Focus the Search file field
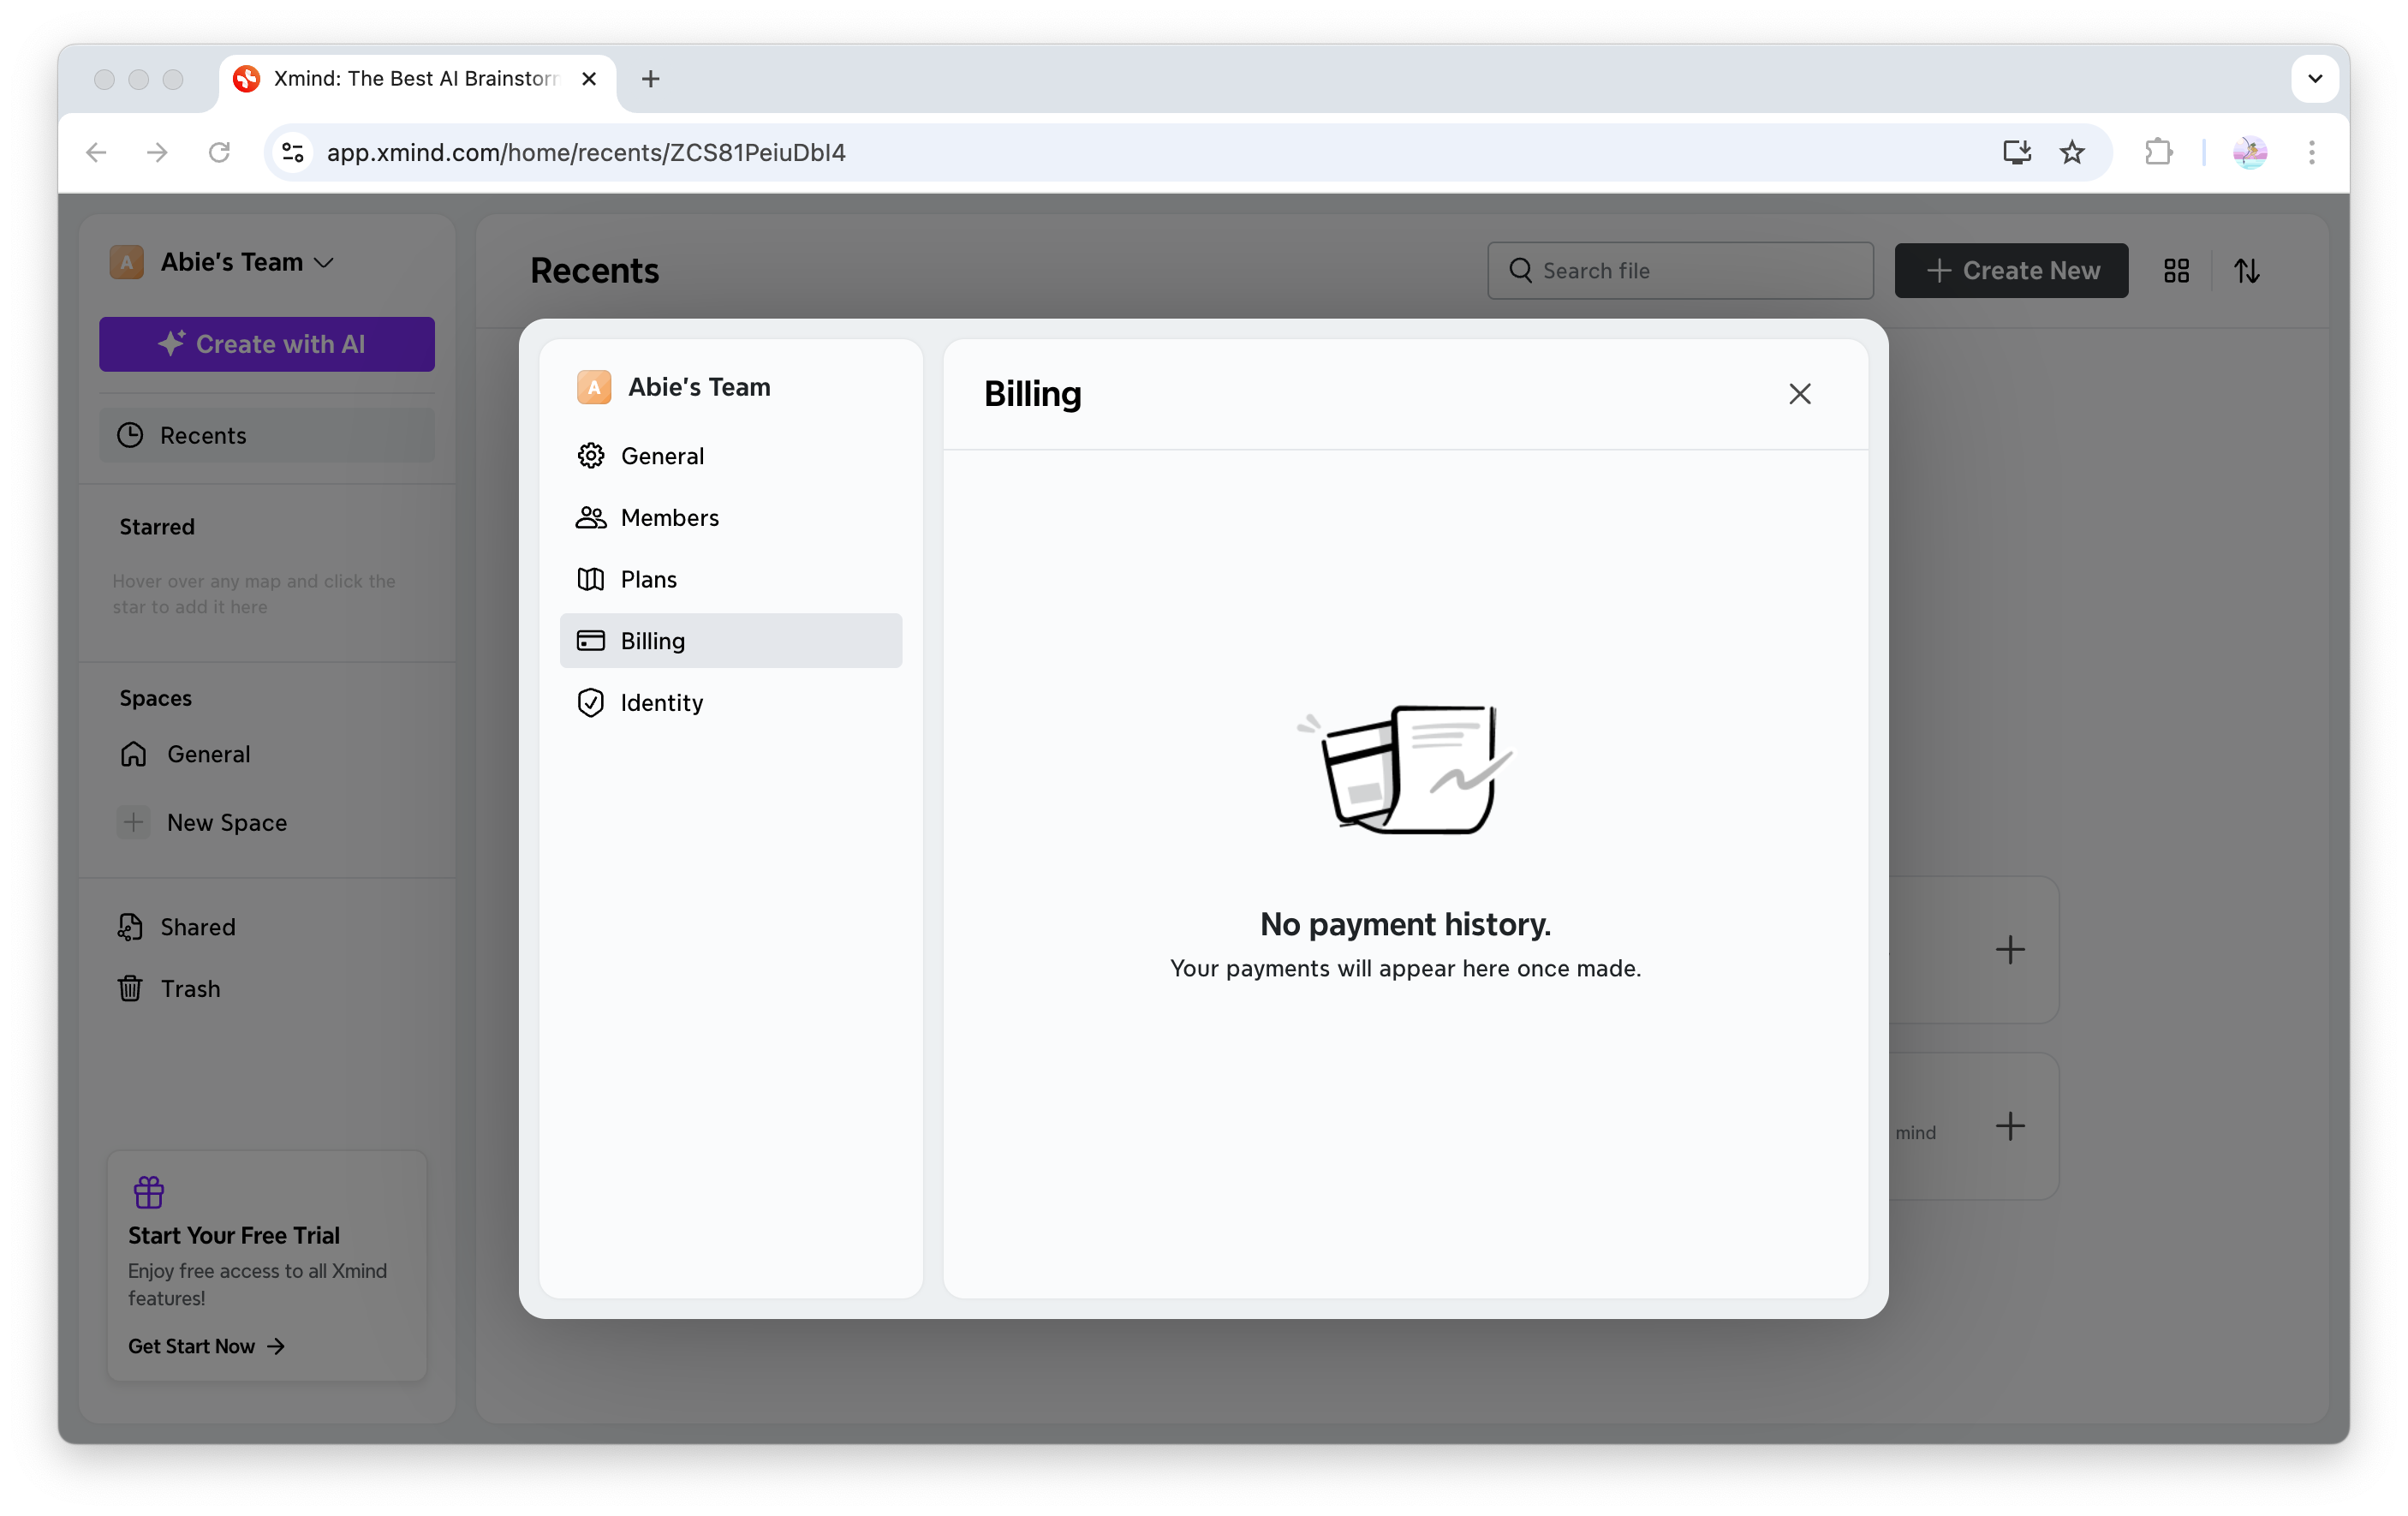The image size is (2408, 1516). point(1680,270)
